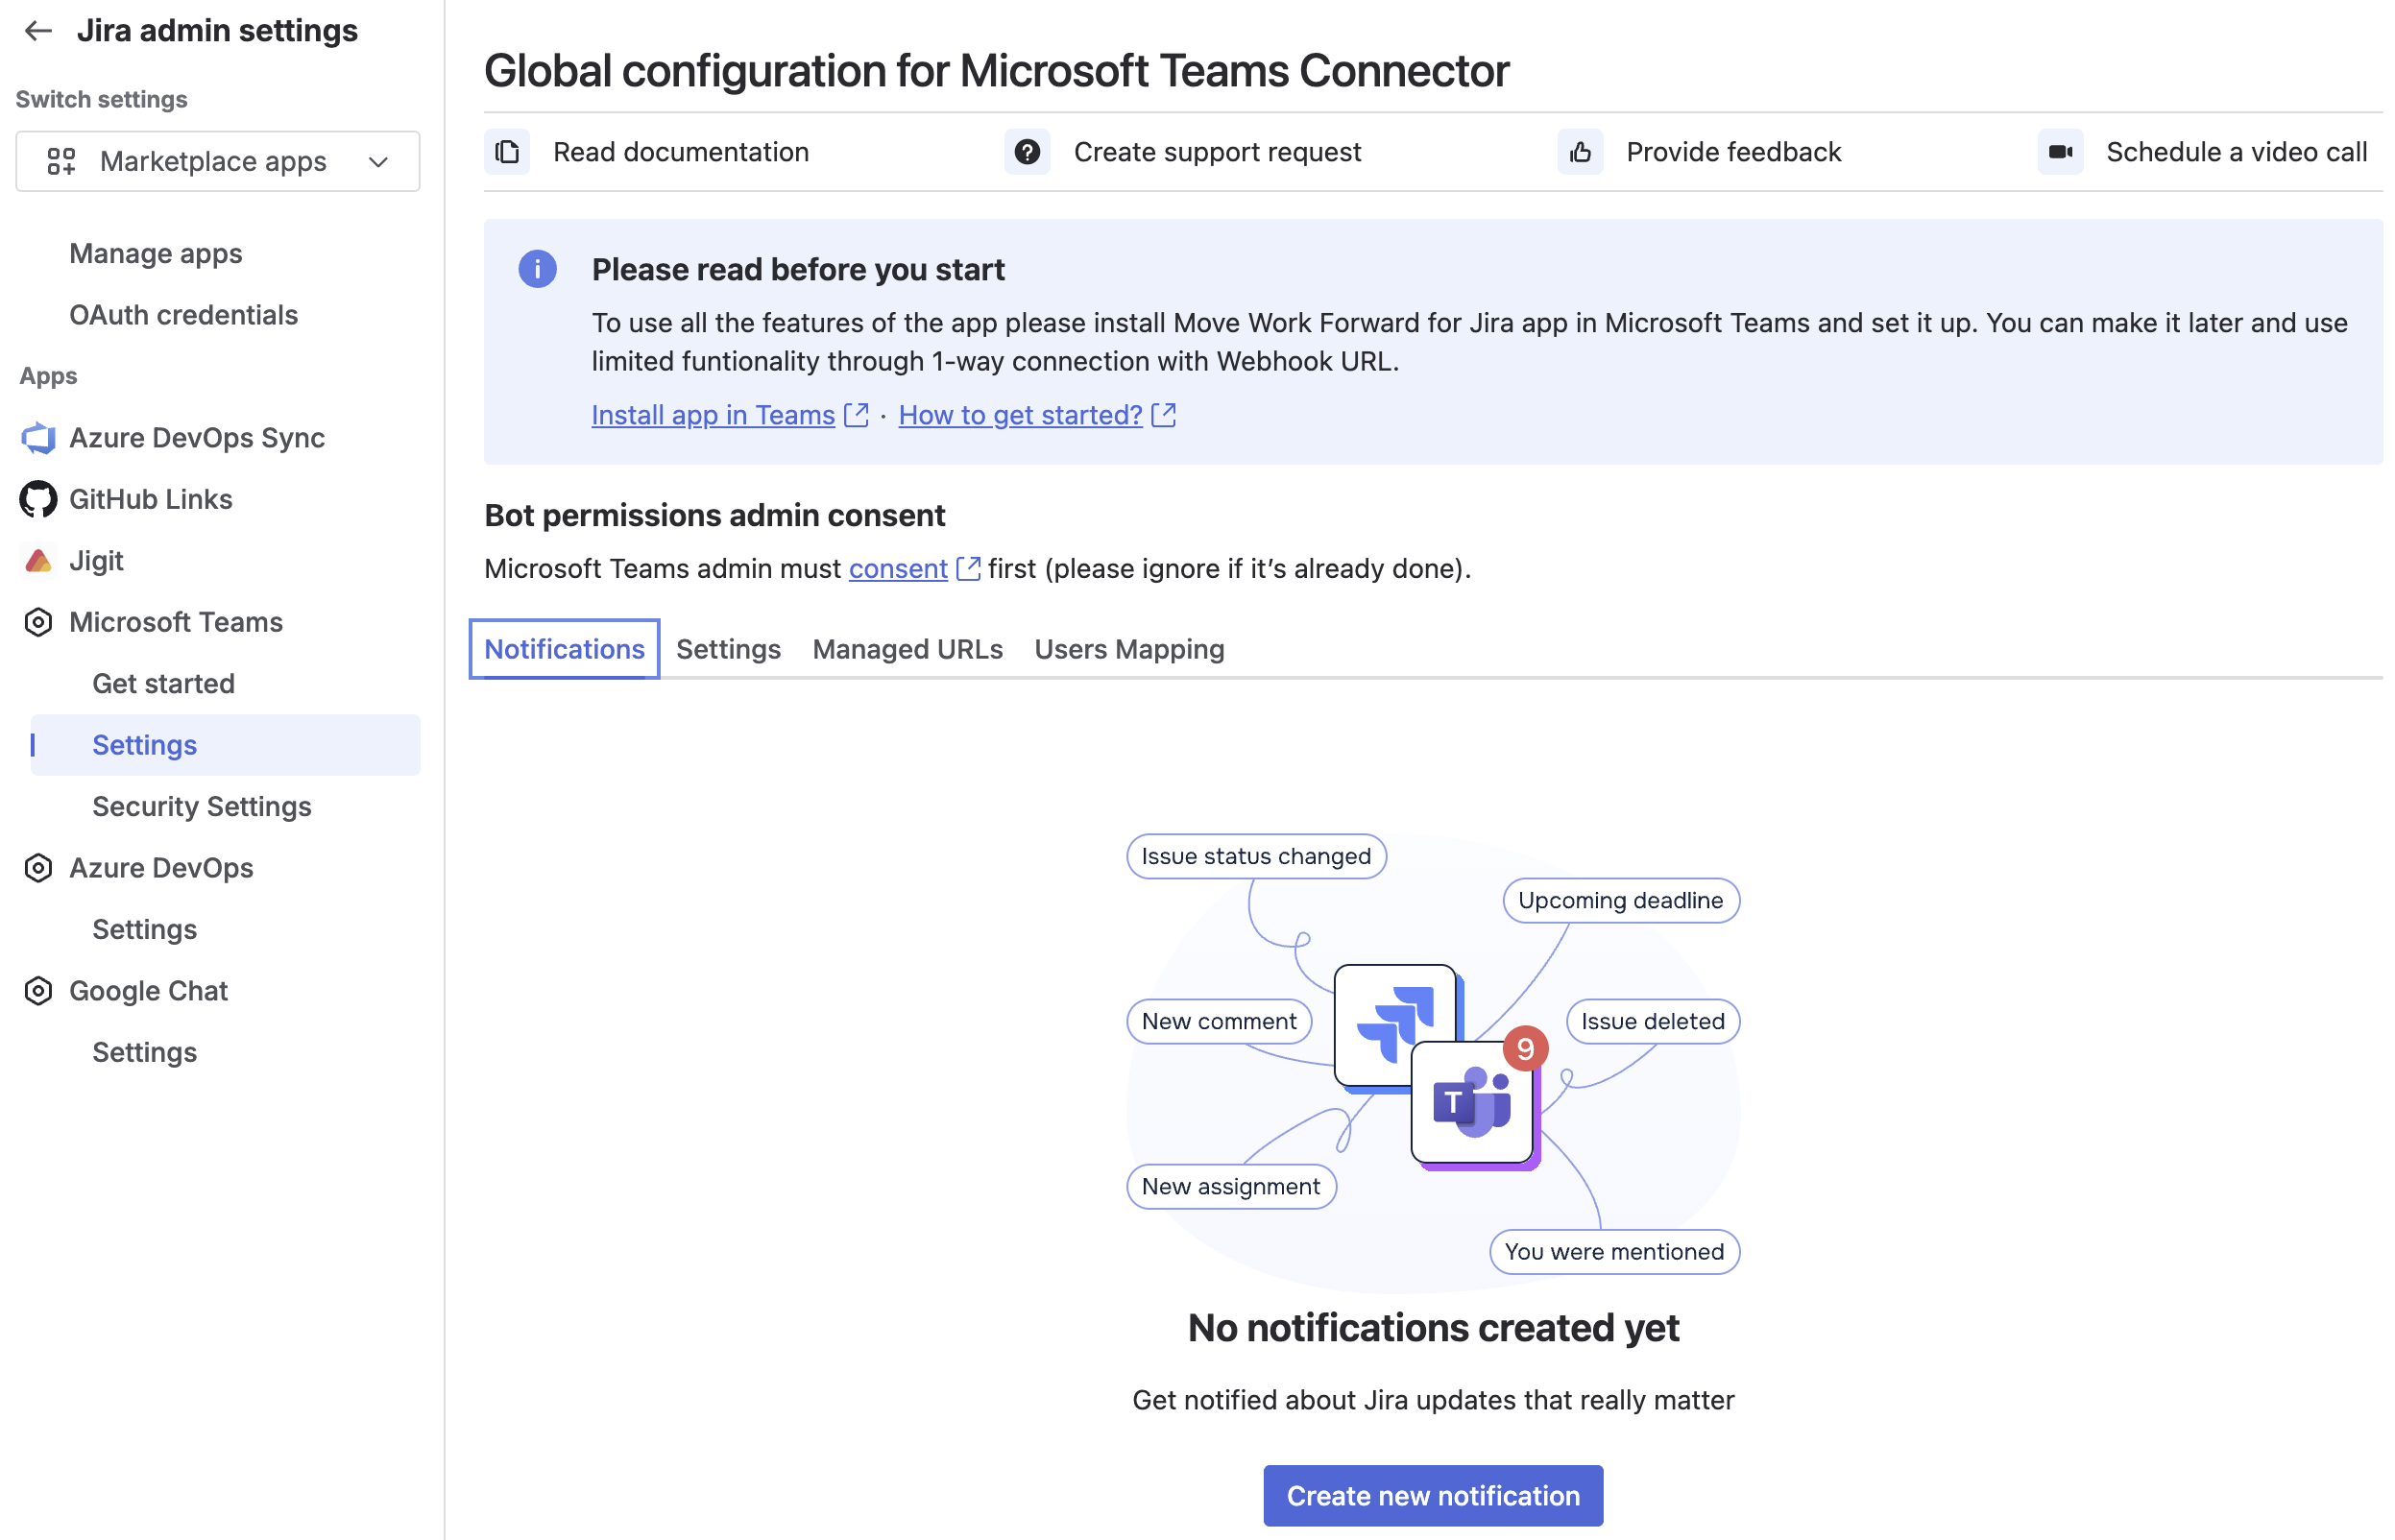Click the GitHub Links octocat icon
2395x1540 pixels.
click(38, 499)
